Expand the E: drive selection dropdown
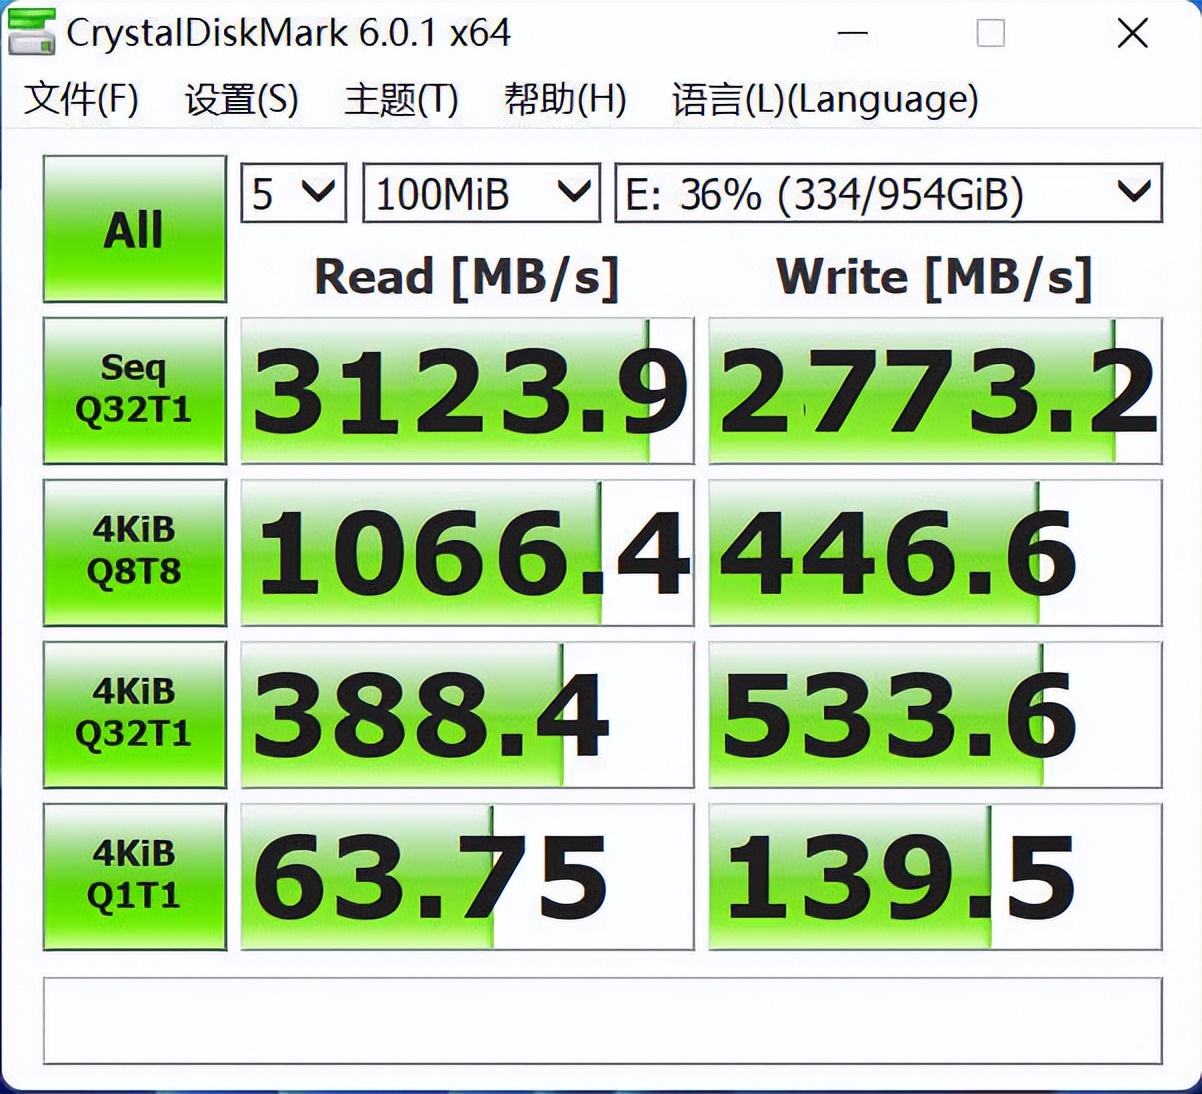The width and height of the screenshot is (1202, 1094). [888, 193]
